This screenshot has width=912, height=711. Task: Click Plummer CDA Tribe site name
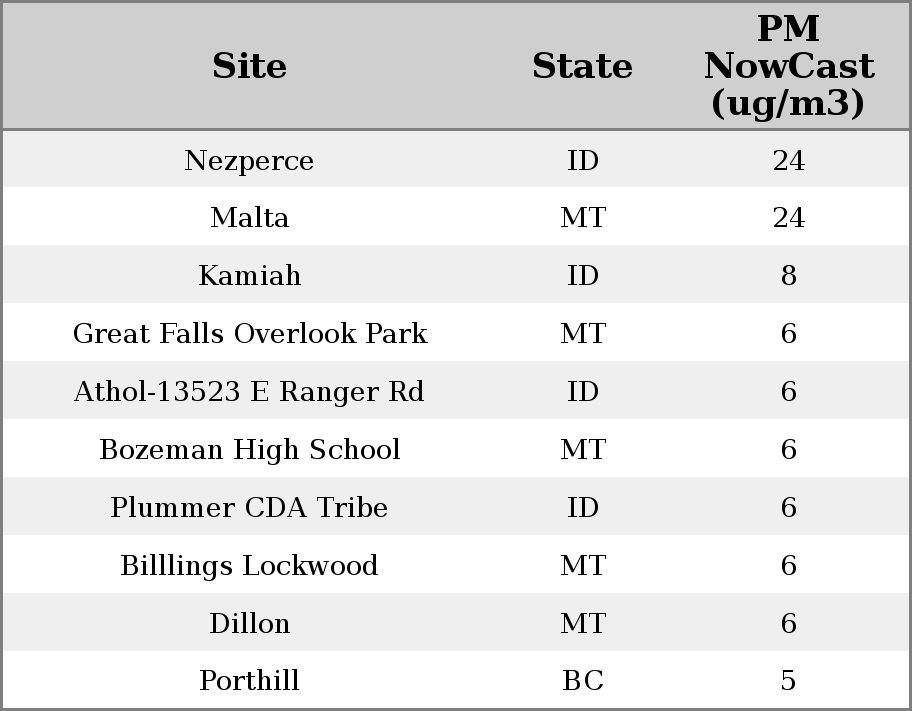(x=249, y=508)
